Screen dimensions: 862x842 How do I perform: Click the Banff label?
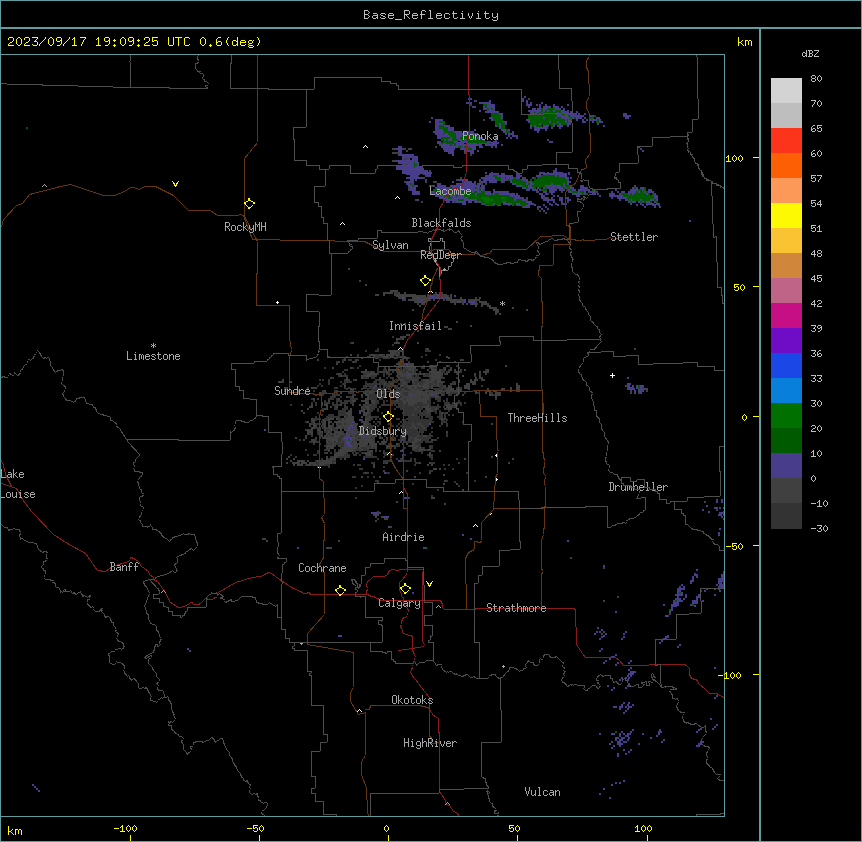[x=124, y=567]
